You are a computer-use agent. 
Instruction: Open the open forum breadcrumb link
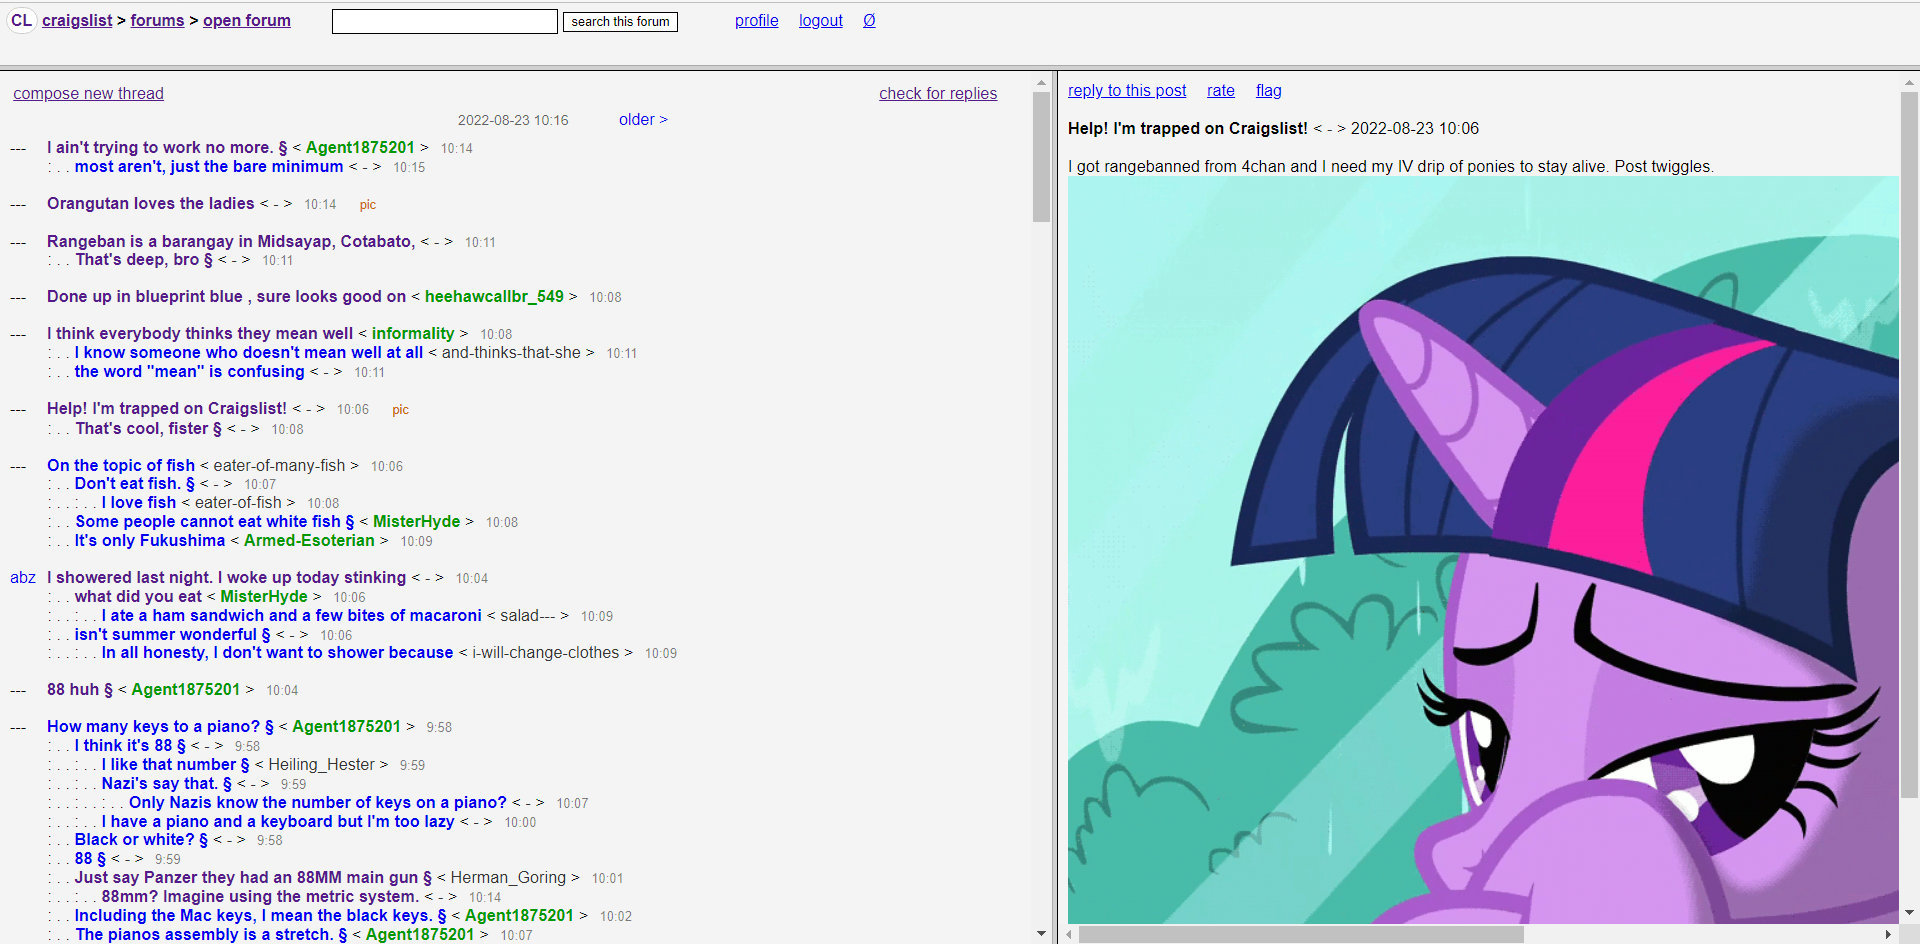coord(247,20)
